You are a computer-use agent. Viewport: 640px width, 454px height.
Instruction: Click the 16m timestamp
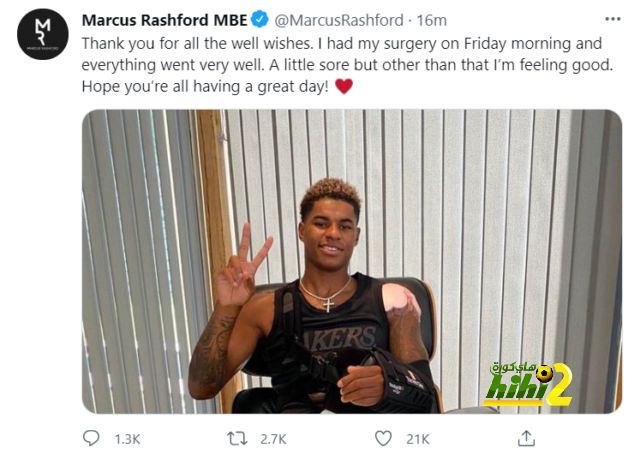[x=431, y=20]
